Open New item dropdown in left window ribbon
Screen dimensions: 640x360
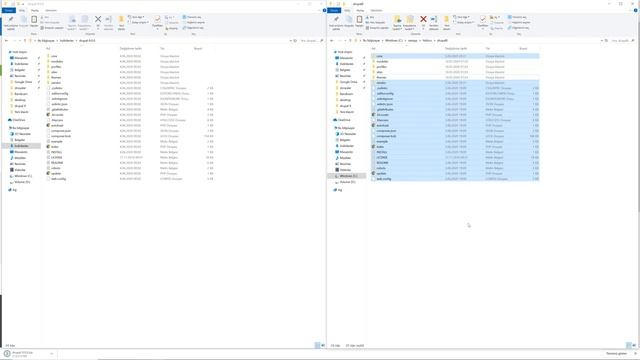click(136, 17)
